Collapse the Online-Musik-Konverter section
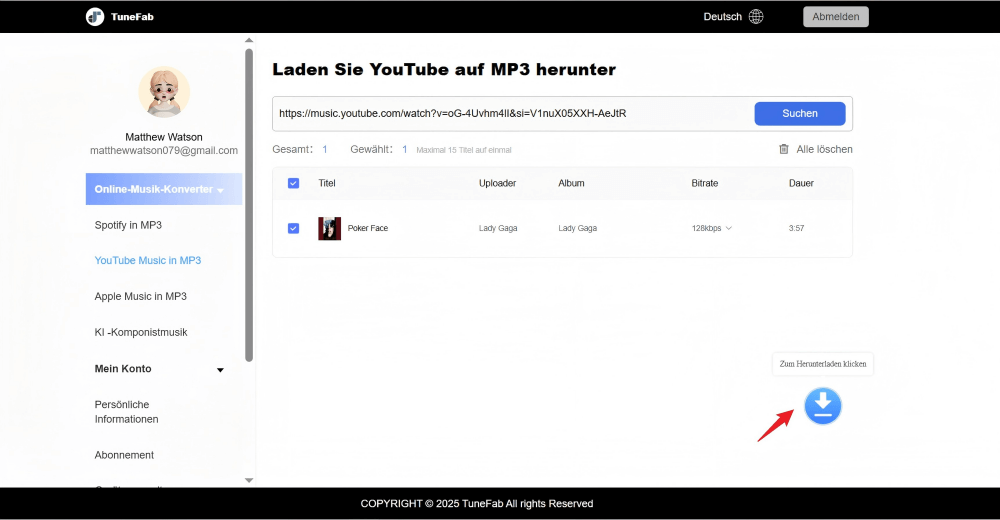This screenshot has width=1000, height=520. point(220,190)
